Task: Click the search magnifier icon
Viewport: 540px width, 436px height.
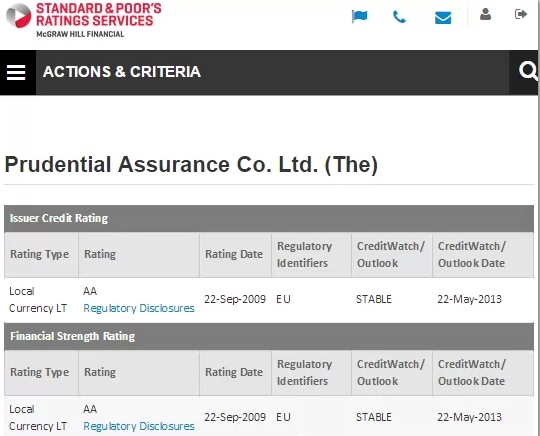Action: (528, 71)
